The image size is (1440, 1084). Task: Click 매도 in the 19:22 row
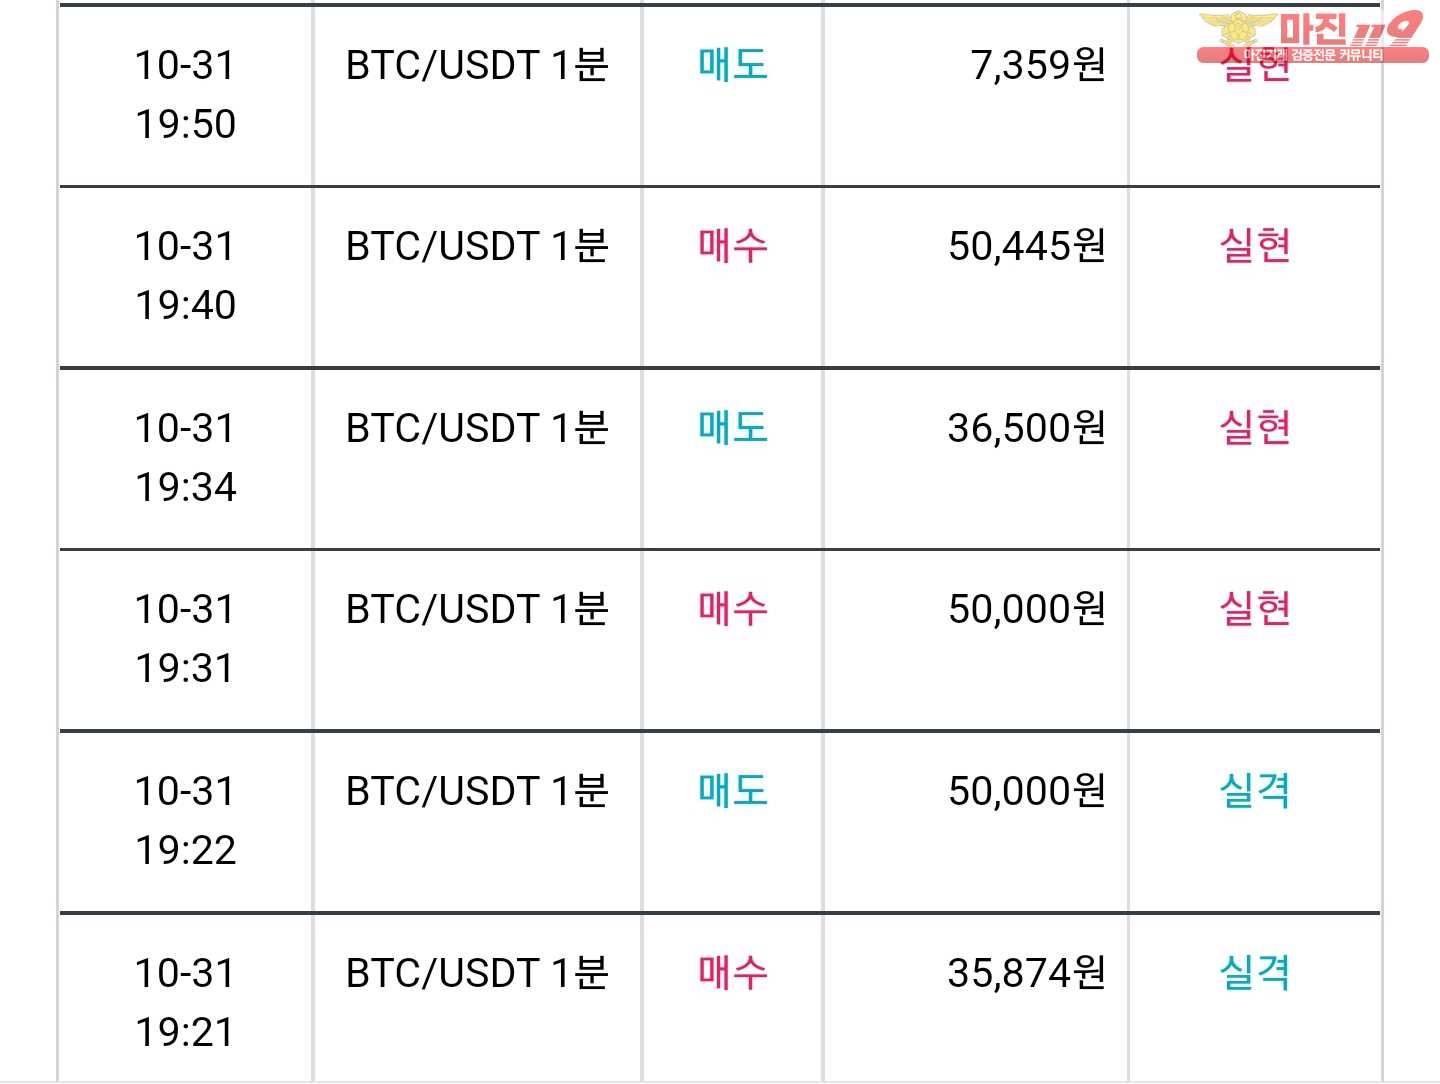pos(732,791)
